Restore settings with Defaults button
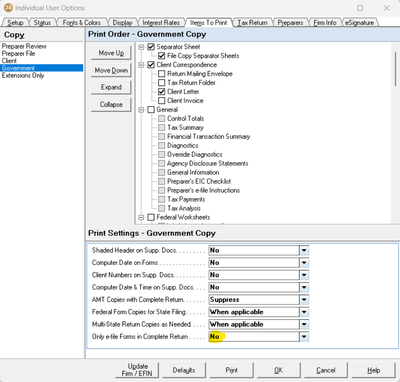This screenshot has height=382, width=400. [184, 370]
